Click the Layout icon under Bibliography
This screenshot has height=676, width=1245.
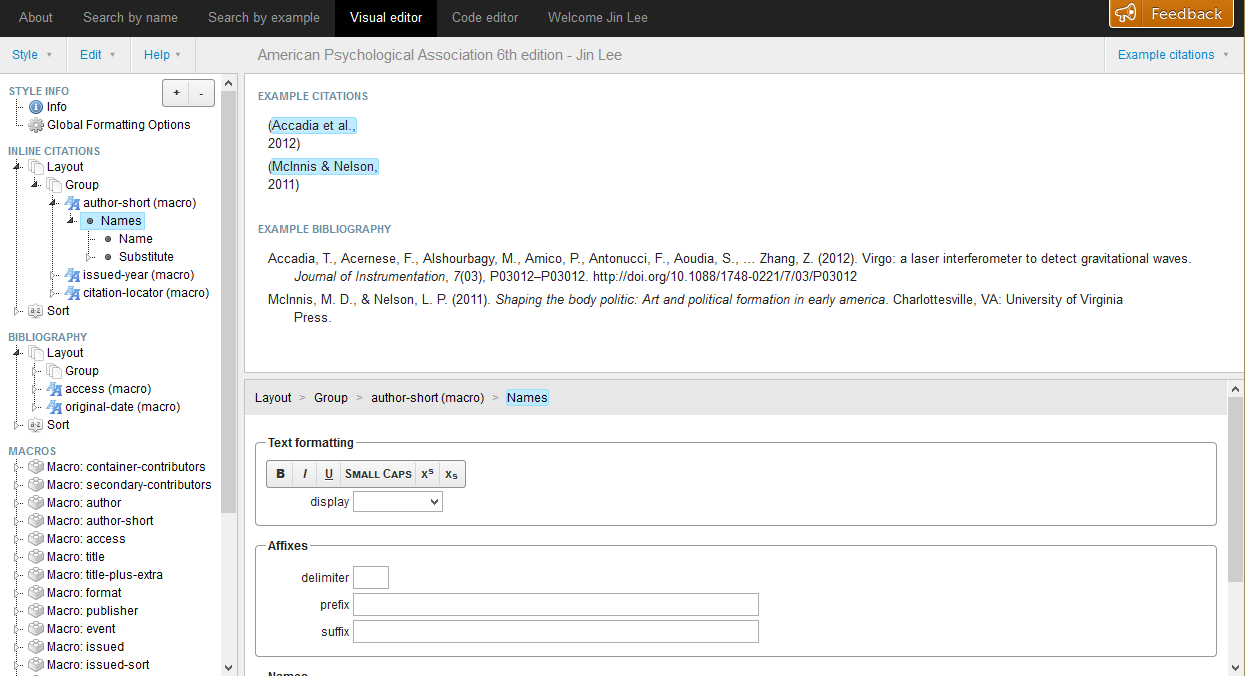[x=36, y=353]
